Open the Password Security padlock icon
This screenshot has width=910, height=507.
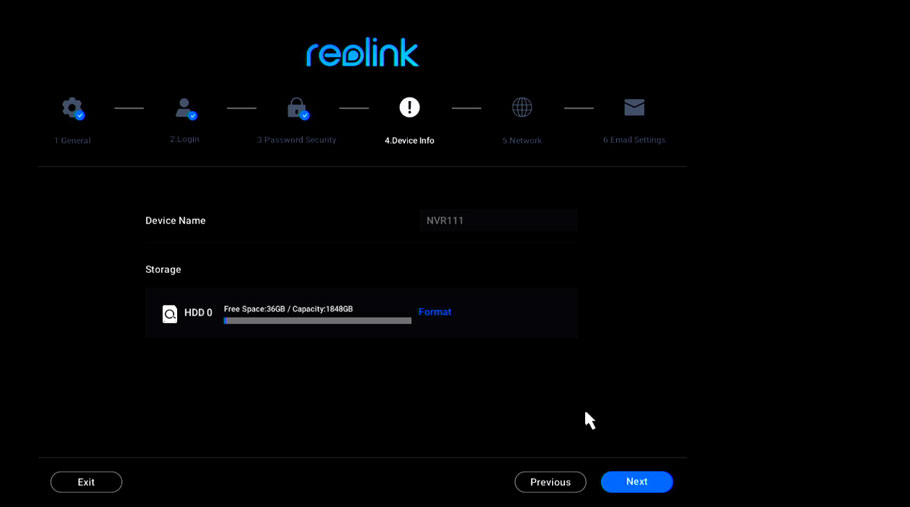click(296, 107)
